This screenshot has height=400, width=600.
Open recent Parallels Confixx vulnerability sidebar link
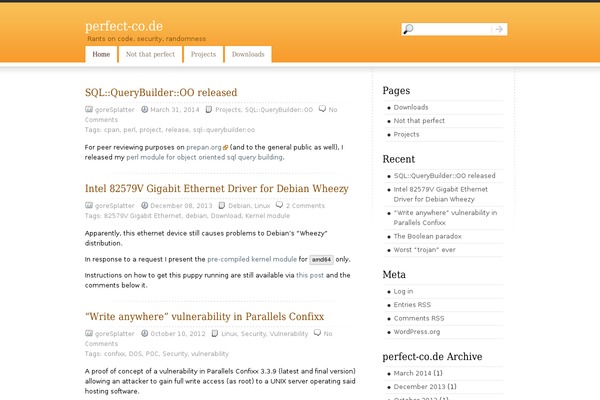[445, 217]
